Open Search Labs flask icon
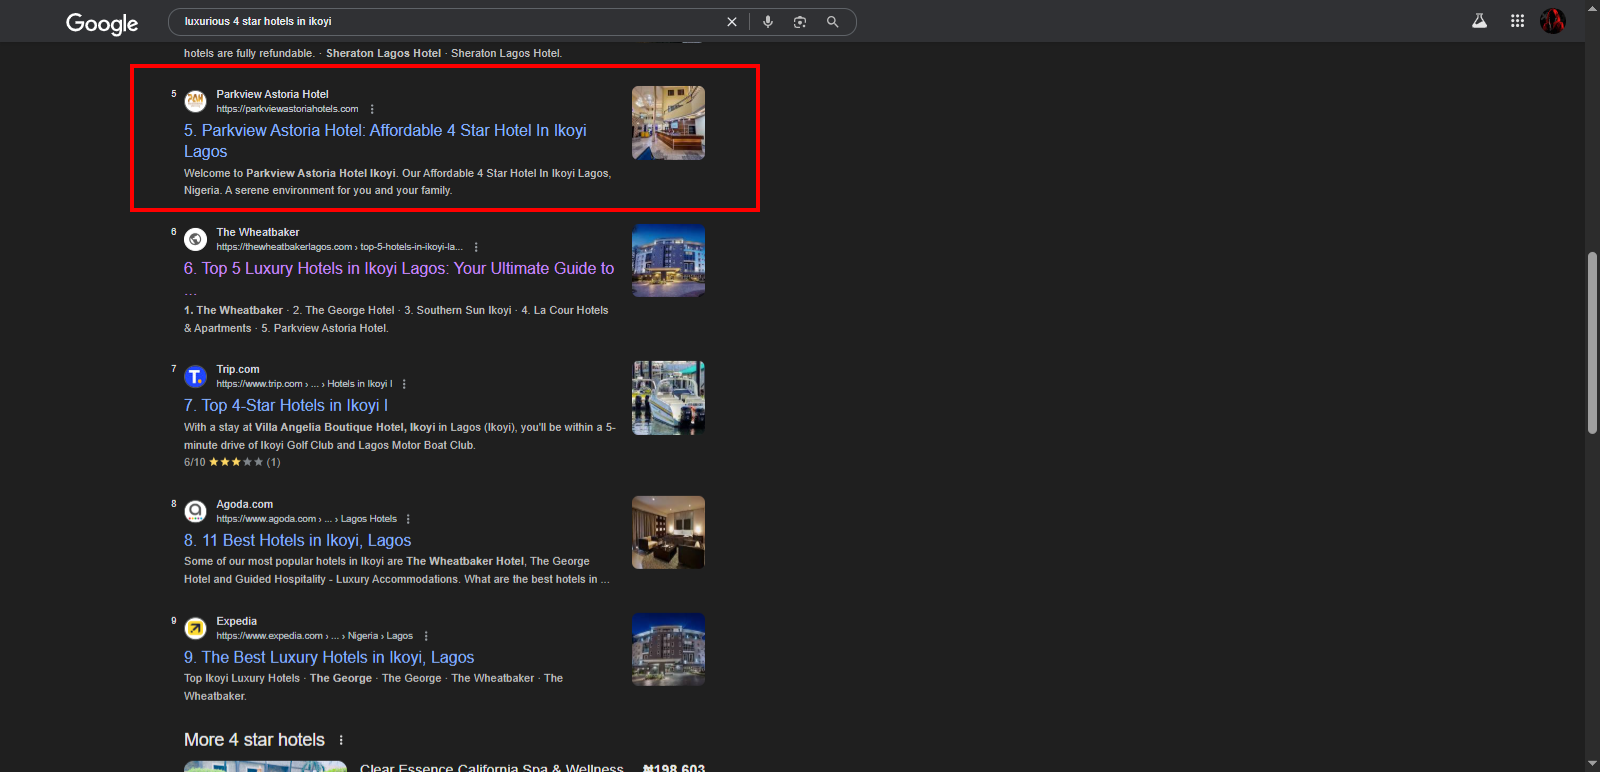 (1479, 21)
